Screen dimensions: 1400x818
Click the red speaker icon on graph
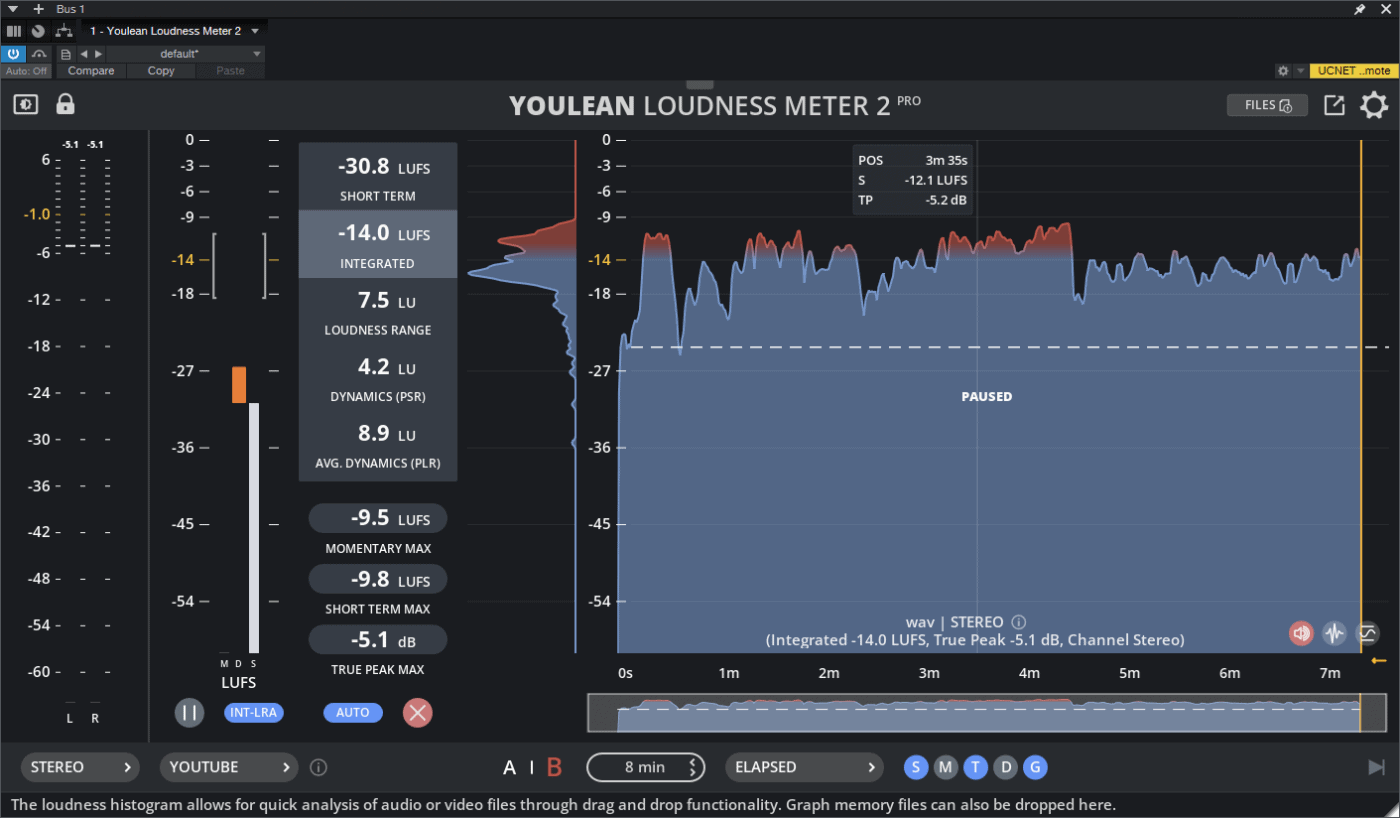pos(1301,633)
